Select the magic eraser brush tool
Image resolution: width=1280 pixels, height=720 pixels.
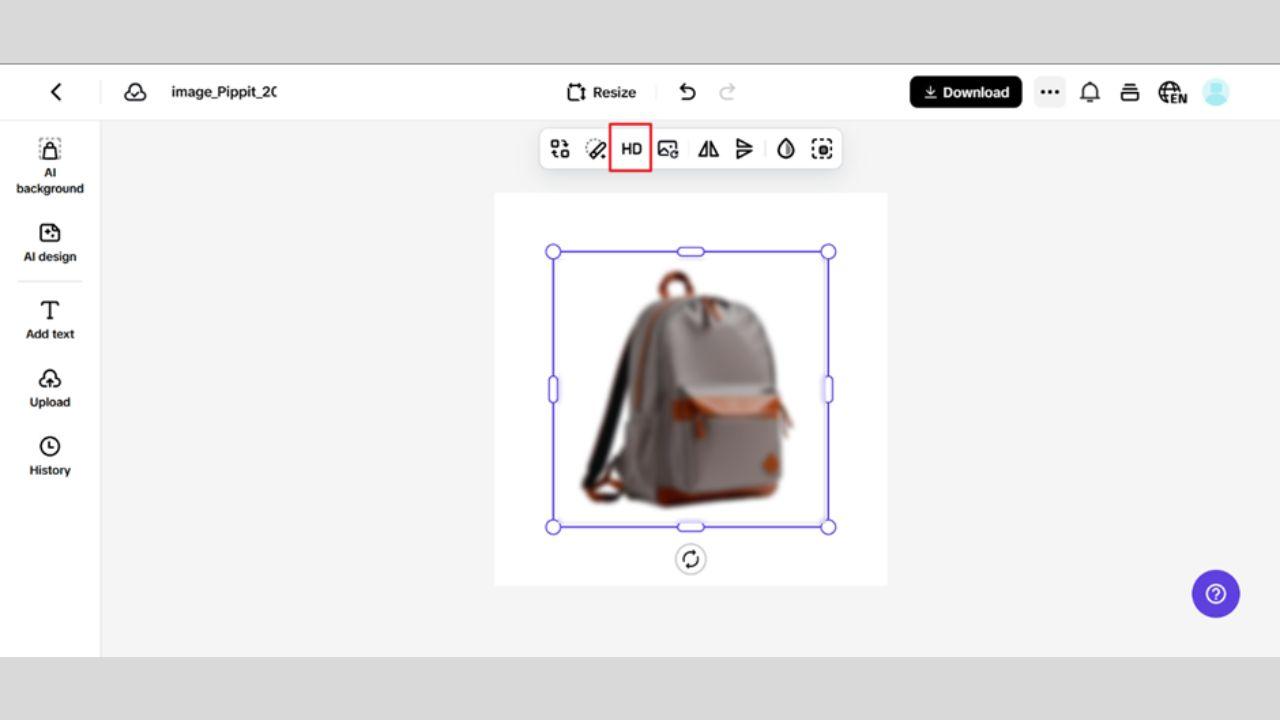(596, 149)
